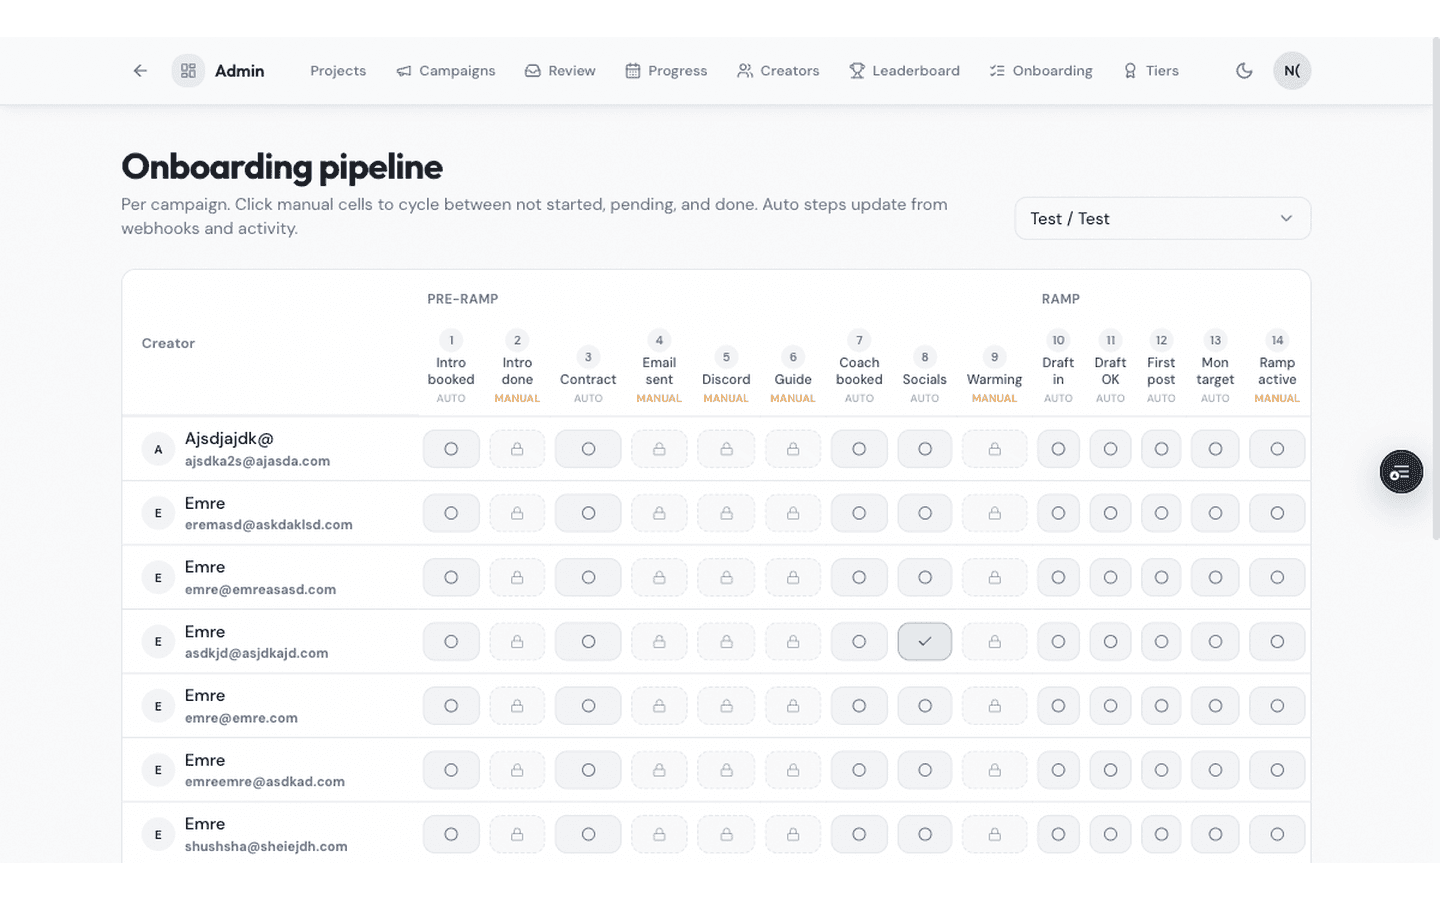Click the back arrow icon

[140, 71]
